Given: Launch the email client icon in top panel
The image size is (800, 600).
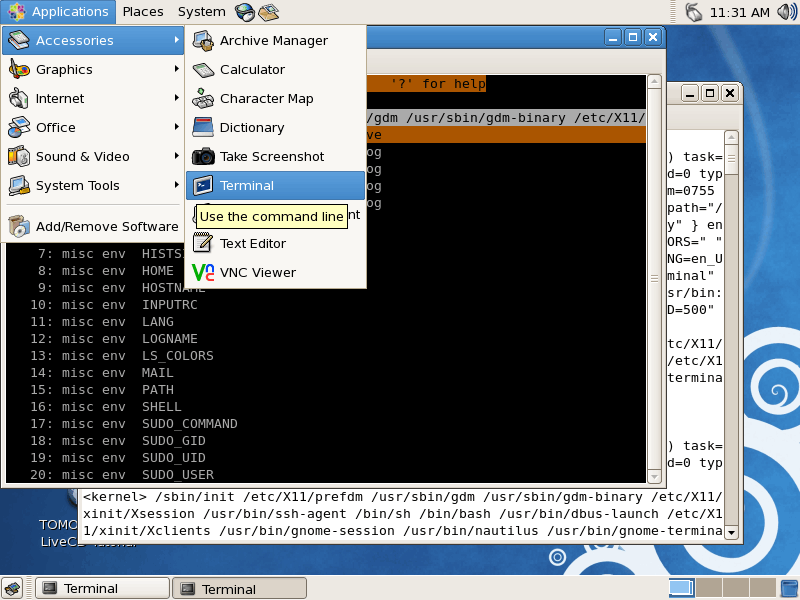Looking at the screenshot, I should tap(268, 12).
